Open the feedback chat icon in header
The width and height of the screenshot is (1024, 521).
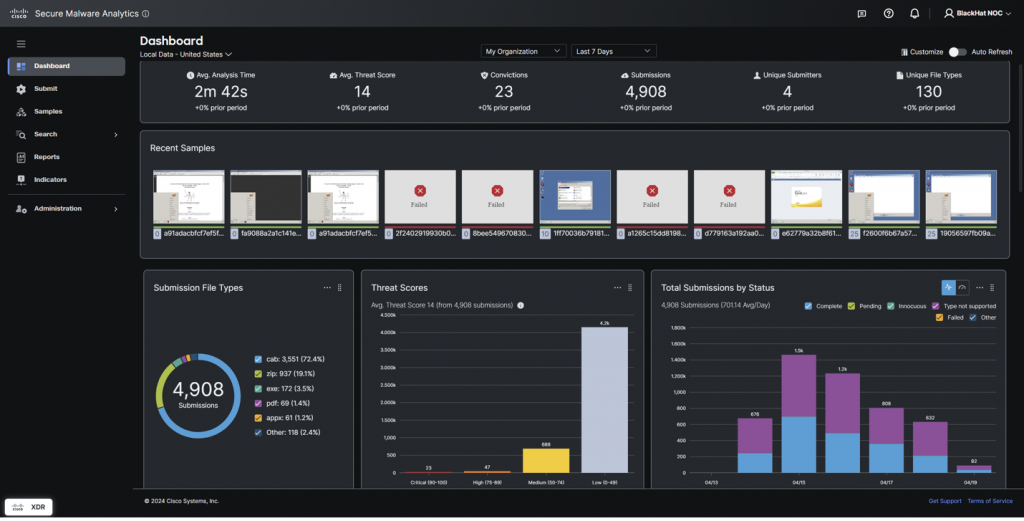[x=862, y=14]
